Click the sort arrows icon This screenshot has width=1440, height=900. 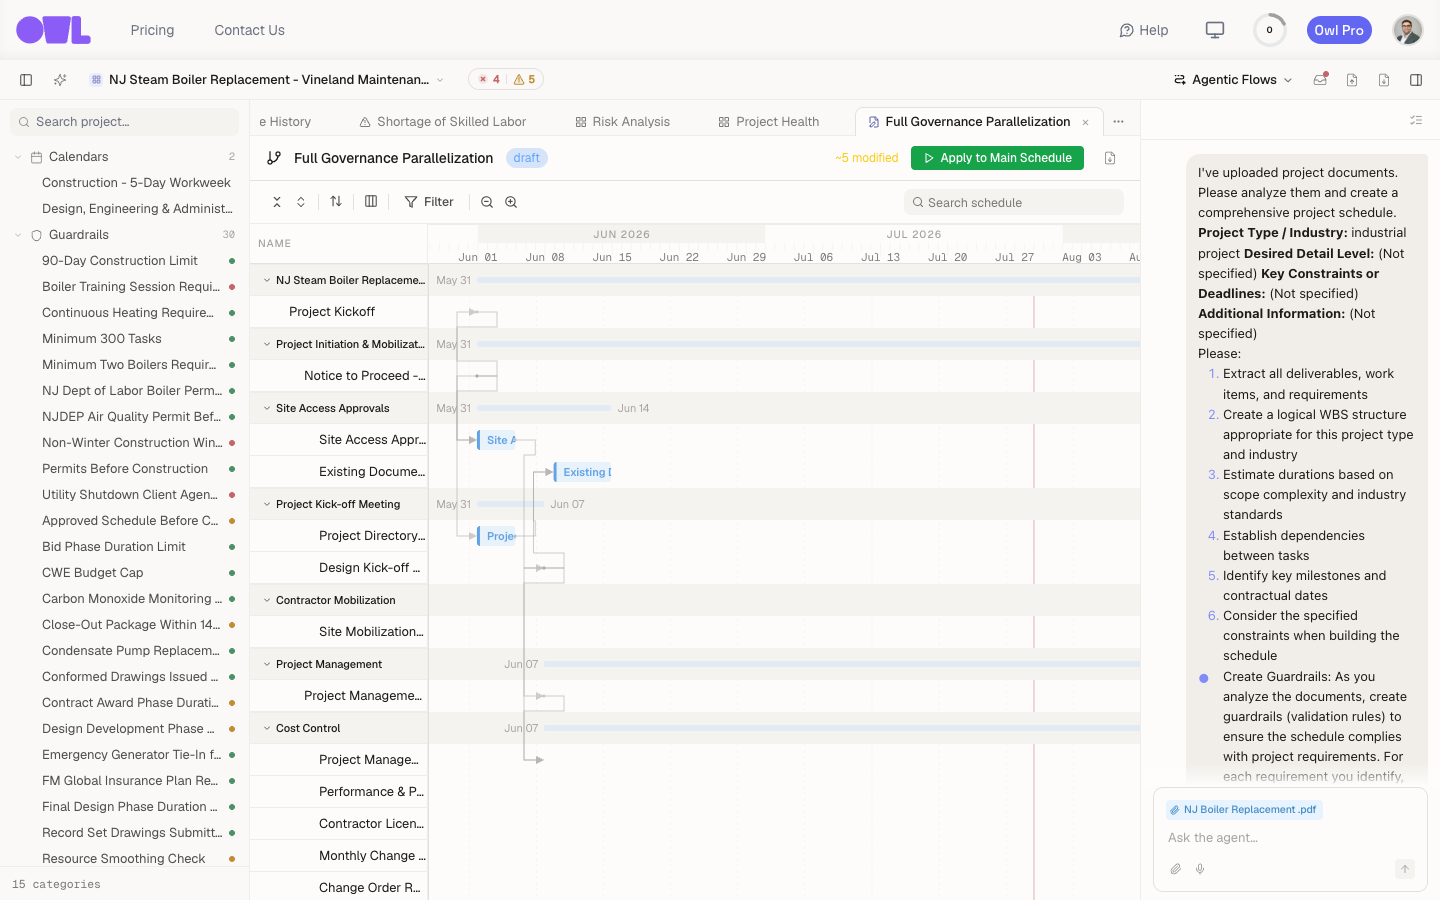[x=336, y=202]
